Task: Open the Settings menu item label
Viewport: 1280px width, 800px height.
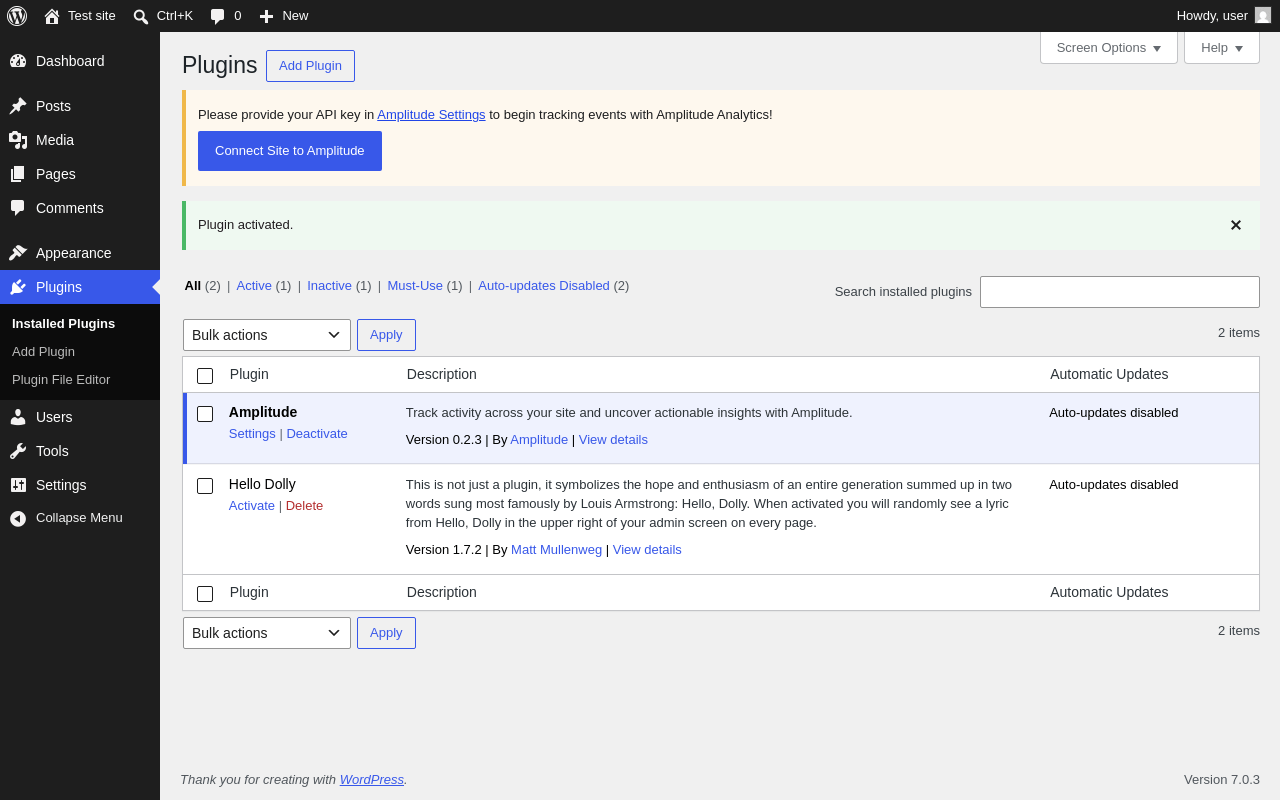Action: (61, 485)
